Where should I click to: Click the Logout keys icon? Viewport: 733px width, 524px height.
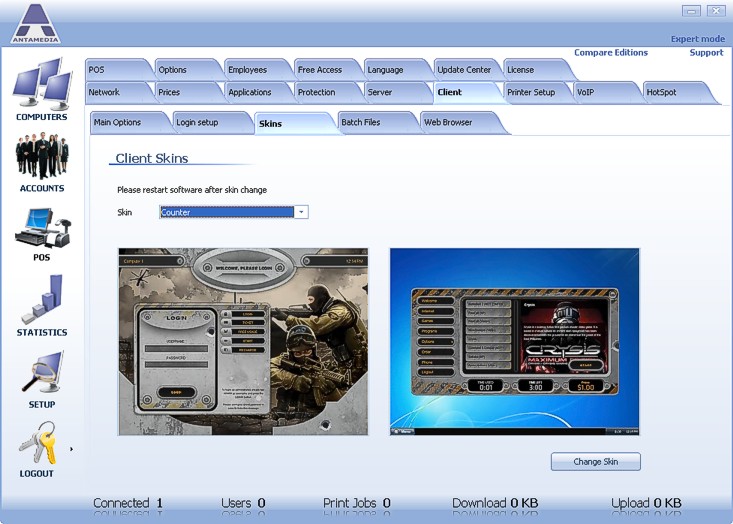[x=38, y=442]
